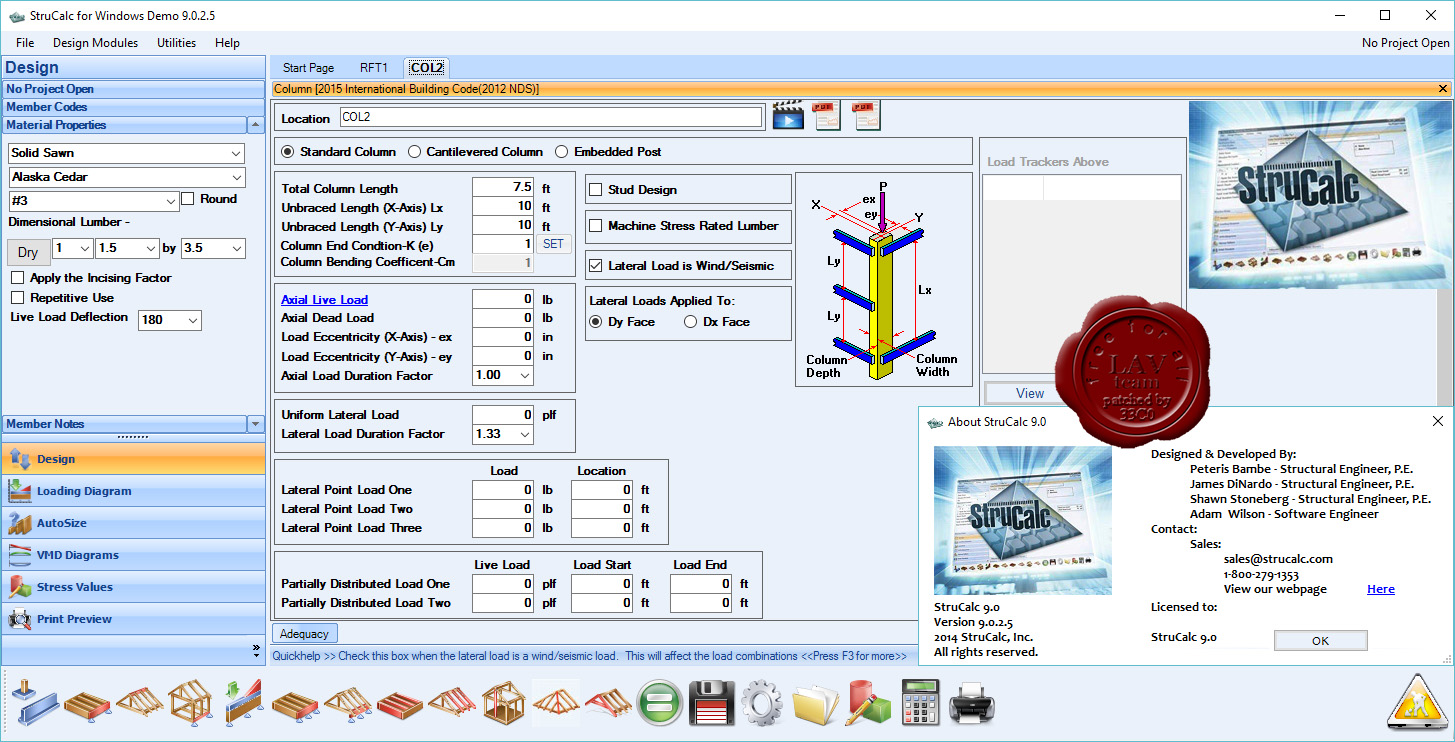Viewport: 1455px width, 742px height.
Task: Open VMD Diagrams in the left panel
Action: click(133, 555)
